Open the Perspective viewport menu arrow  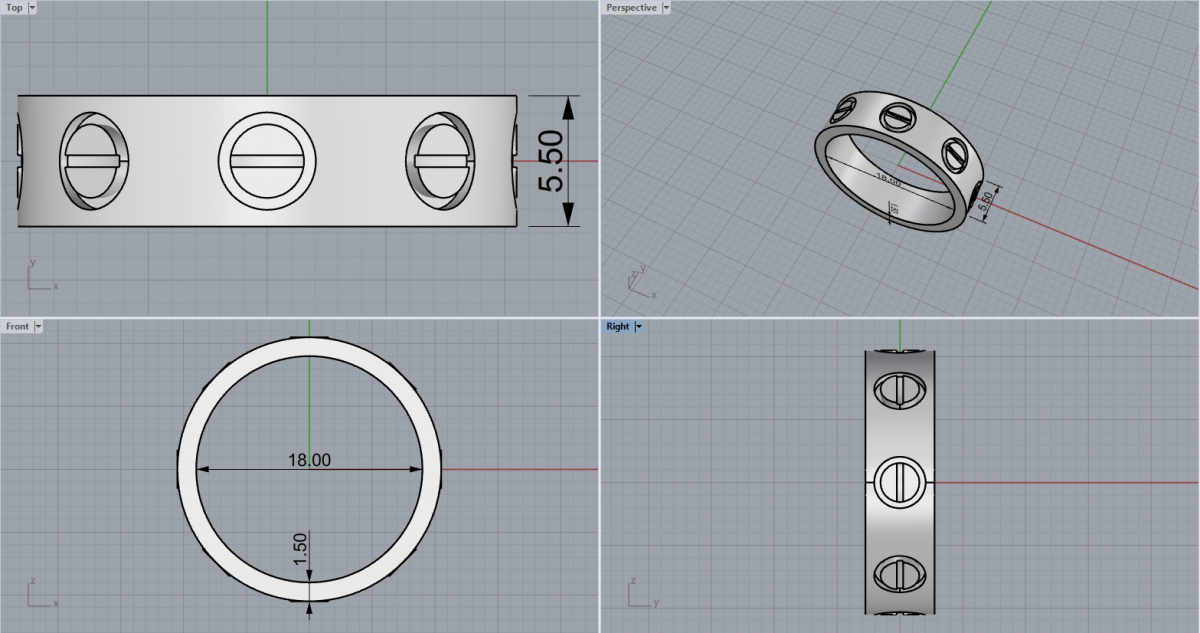point(666,7)
